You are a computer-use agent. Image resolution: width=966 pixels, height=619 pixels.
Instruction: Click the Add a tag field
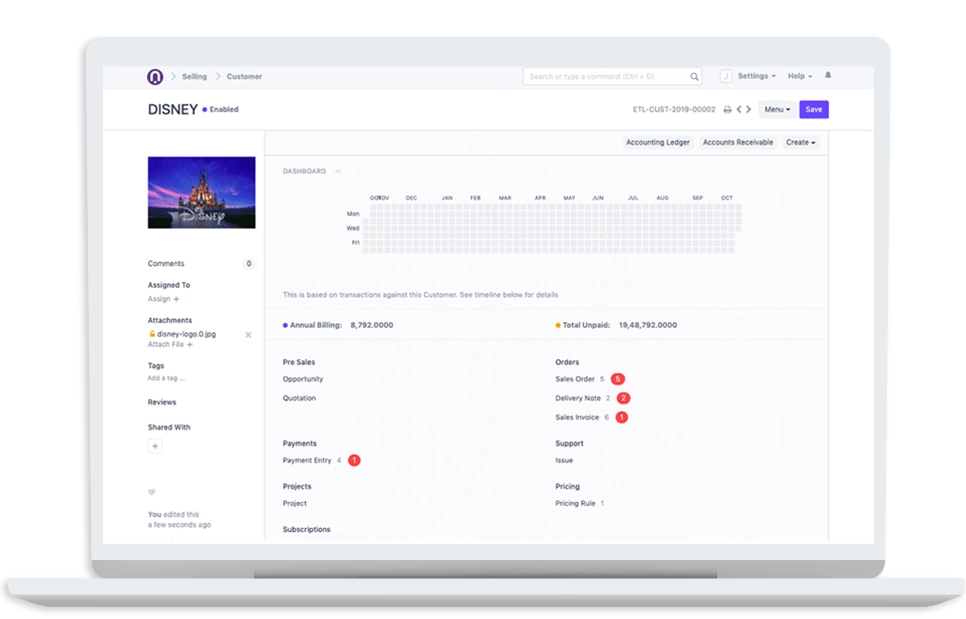coord(166,378)
